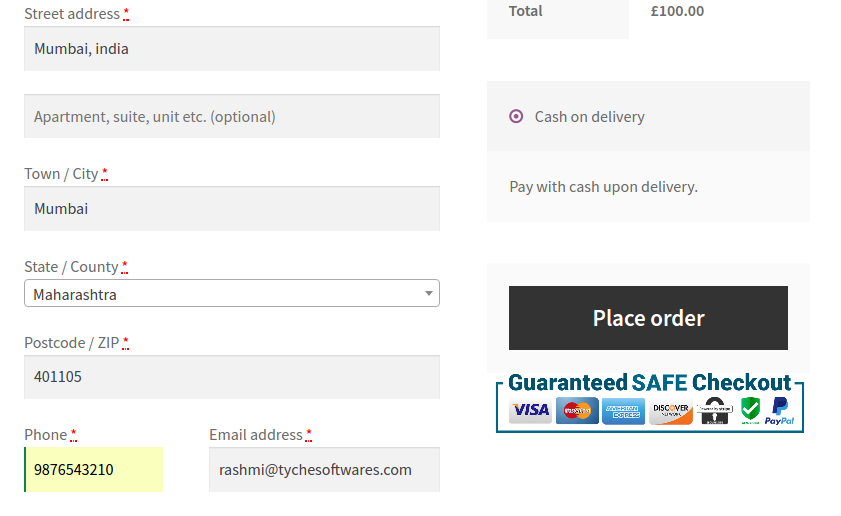
Task: Click the Phone field label
Action: [x=46, y=435]
